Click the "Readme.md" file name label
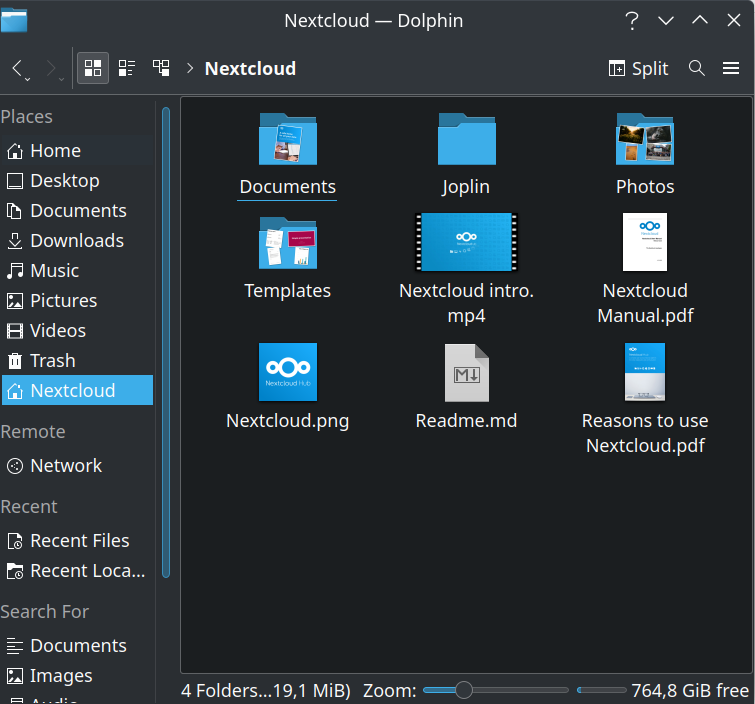 [x=466, y=421]
